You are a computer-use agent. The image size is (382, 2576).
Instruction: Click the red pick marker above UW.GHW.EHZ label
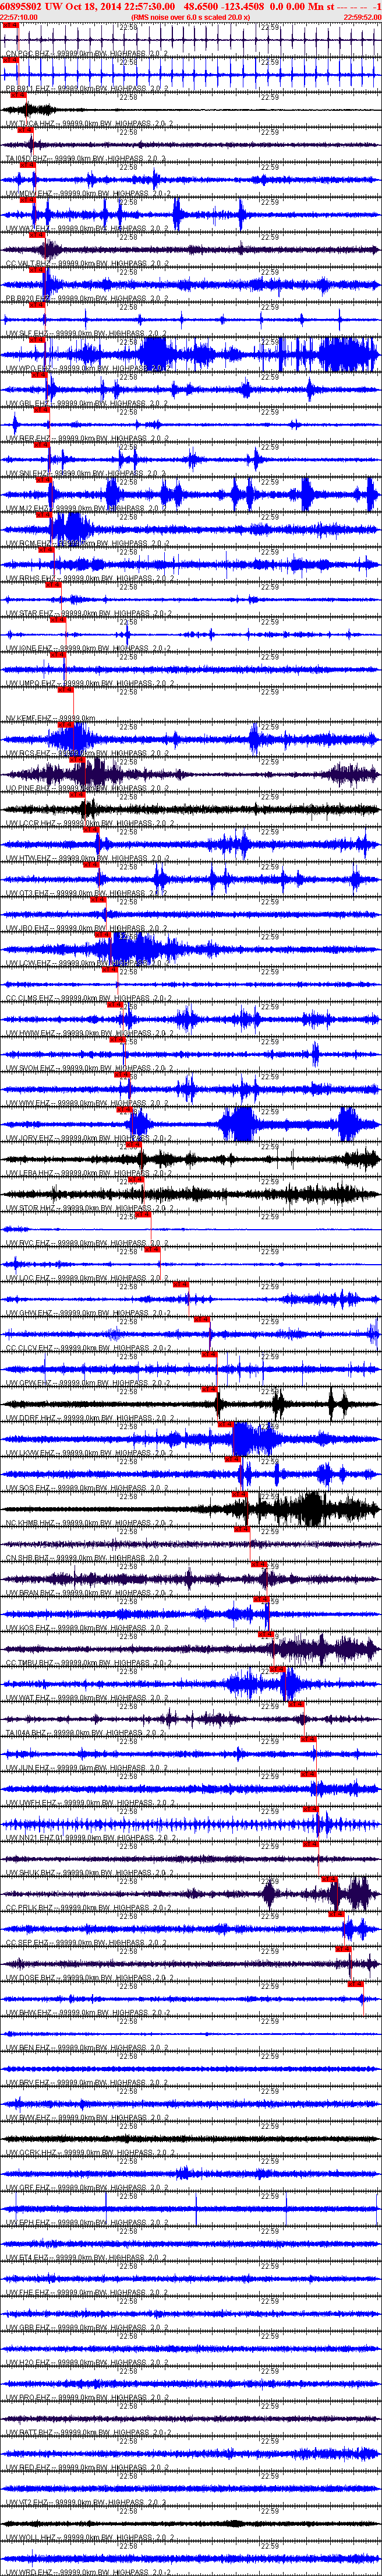pos(181,1284)
